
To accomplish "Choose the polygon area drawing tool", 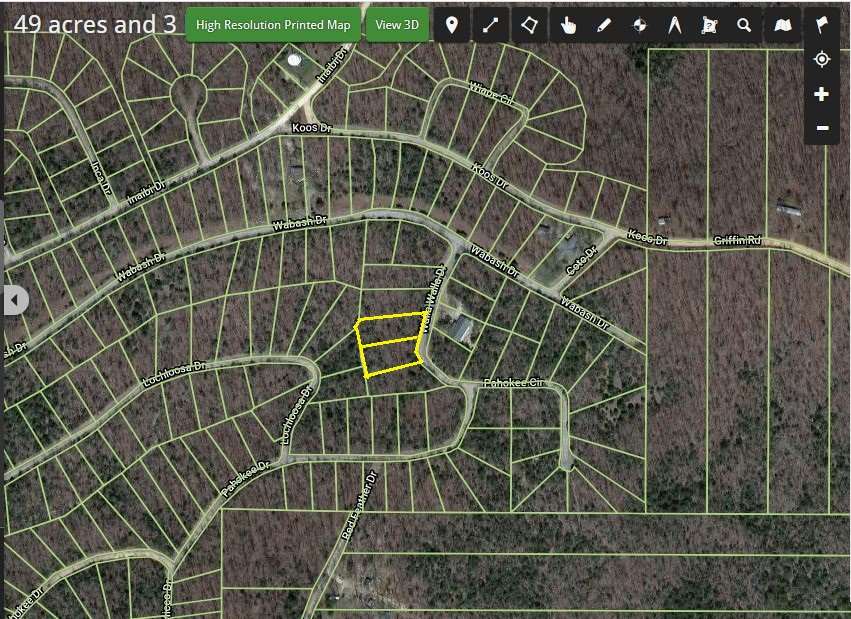I will coord(529,25).
